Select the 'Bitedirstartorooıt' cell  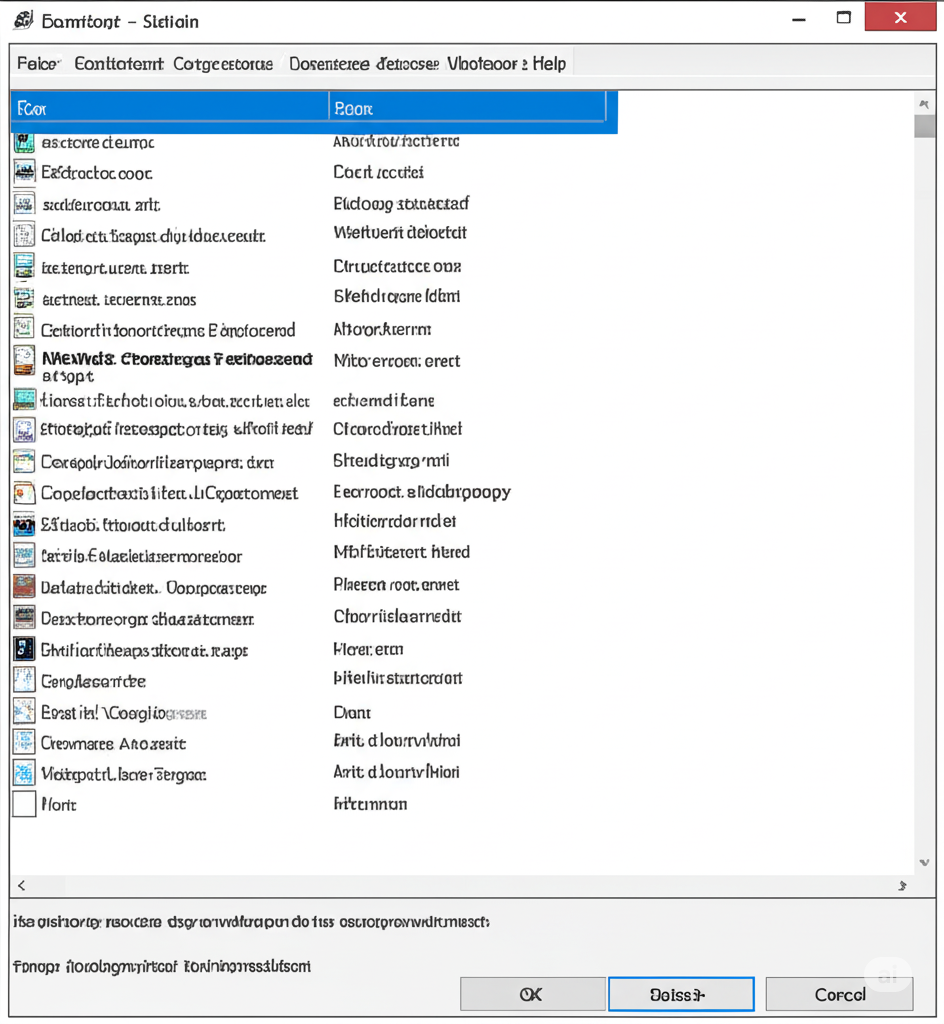click(x=398, y=678)
